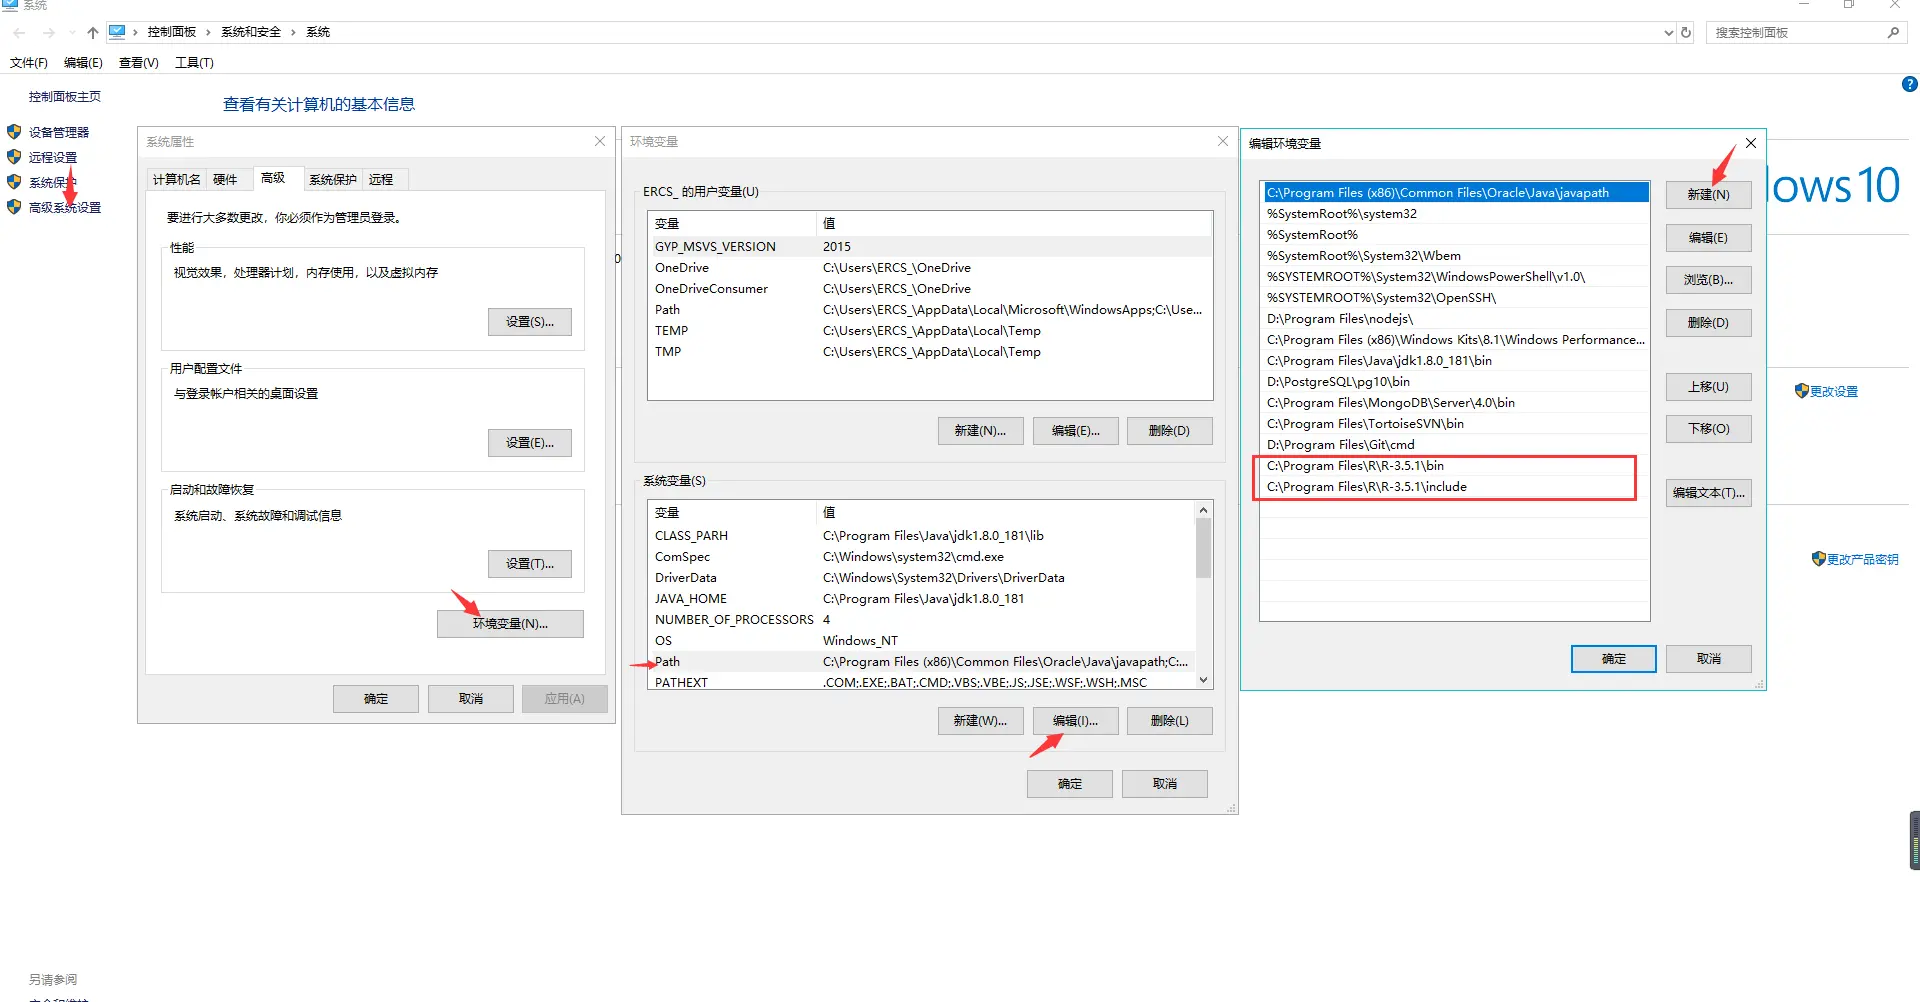Screen dimensions: 1920x1002
Task: Click 取消 in 编辑环境变量 dialog
Action: tap(1709, 659)
